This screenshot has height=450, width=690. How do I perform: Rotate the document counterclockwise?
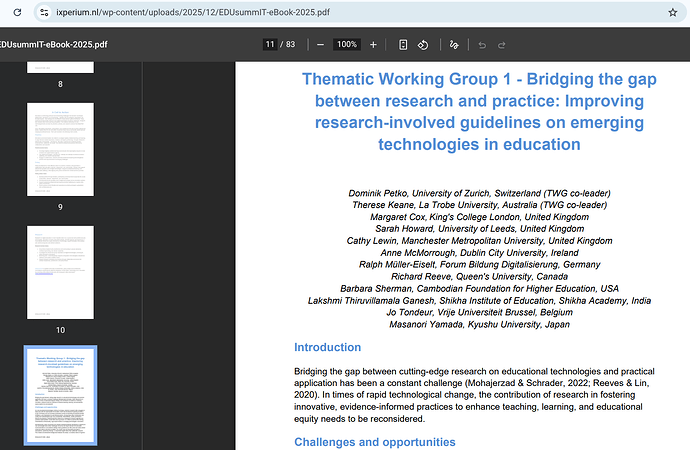(423, 45)
